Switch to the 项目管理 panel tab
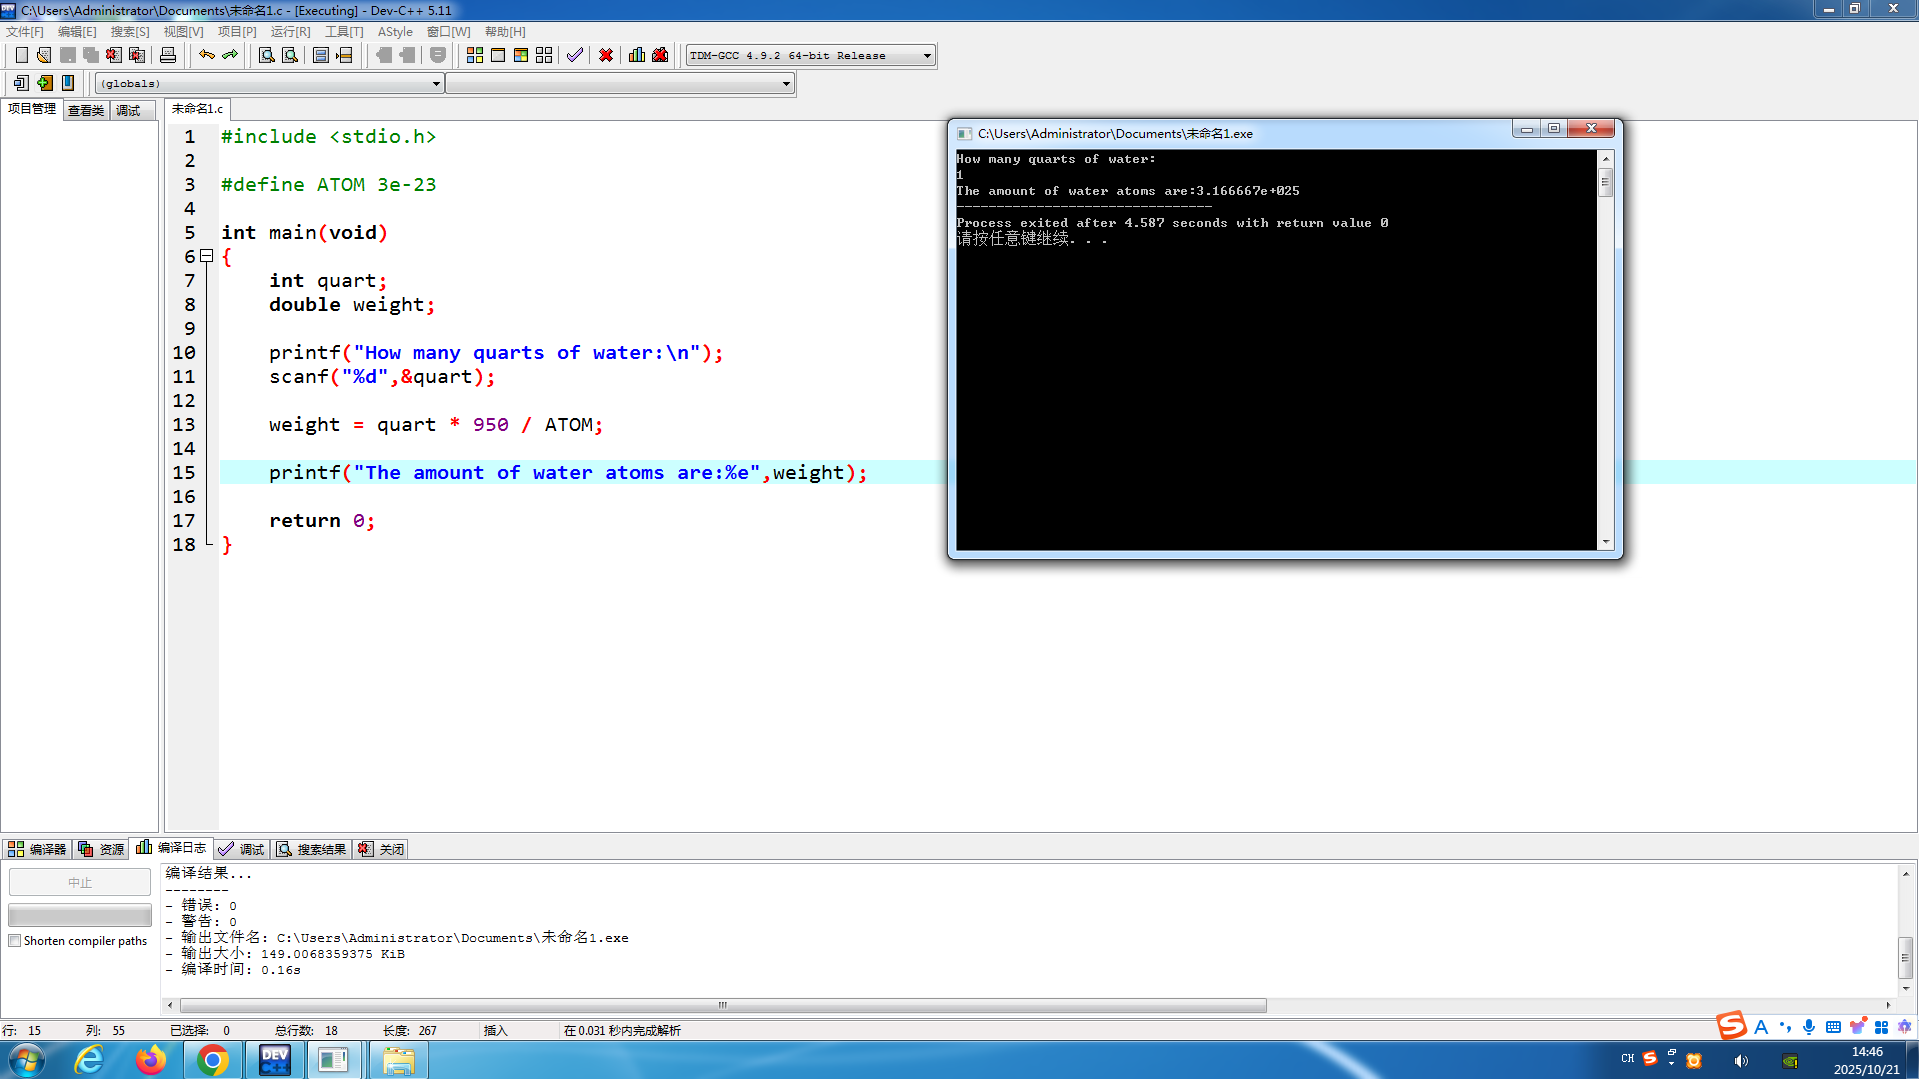1919x1079 pixels. 32,109
